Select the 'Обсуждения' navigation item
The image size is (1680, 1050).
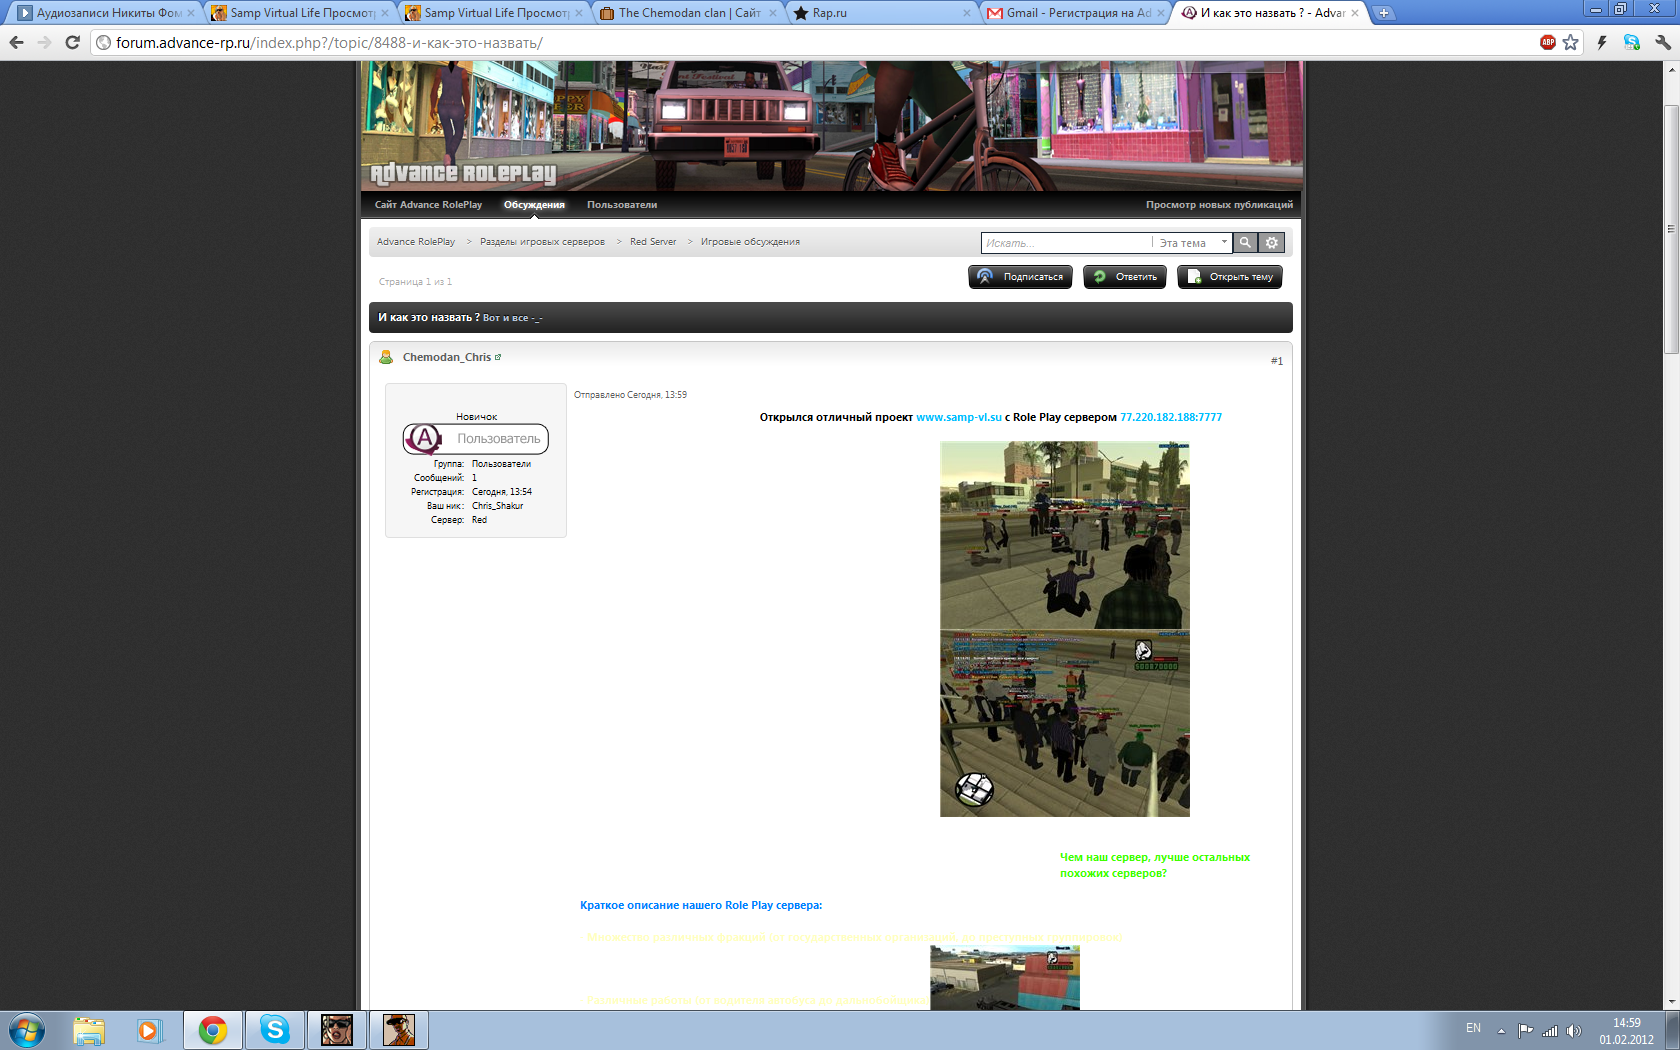(534, 205)
